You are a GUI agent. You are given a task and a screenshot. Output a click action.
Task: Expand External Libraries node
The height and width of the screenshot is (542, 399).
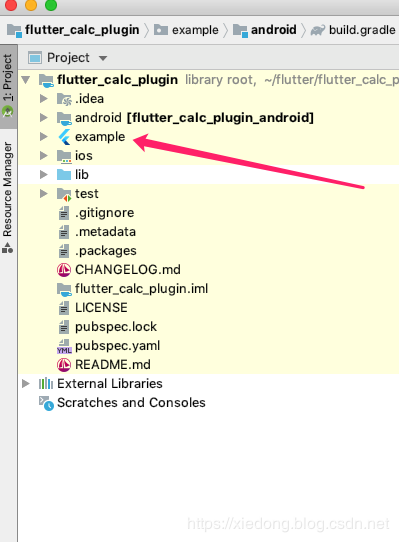click(x=26, y=384)
